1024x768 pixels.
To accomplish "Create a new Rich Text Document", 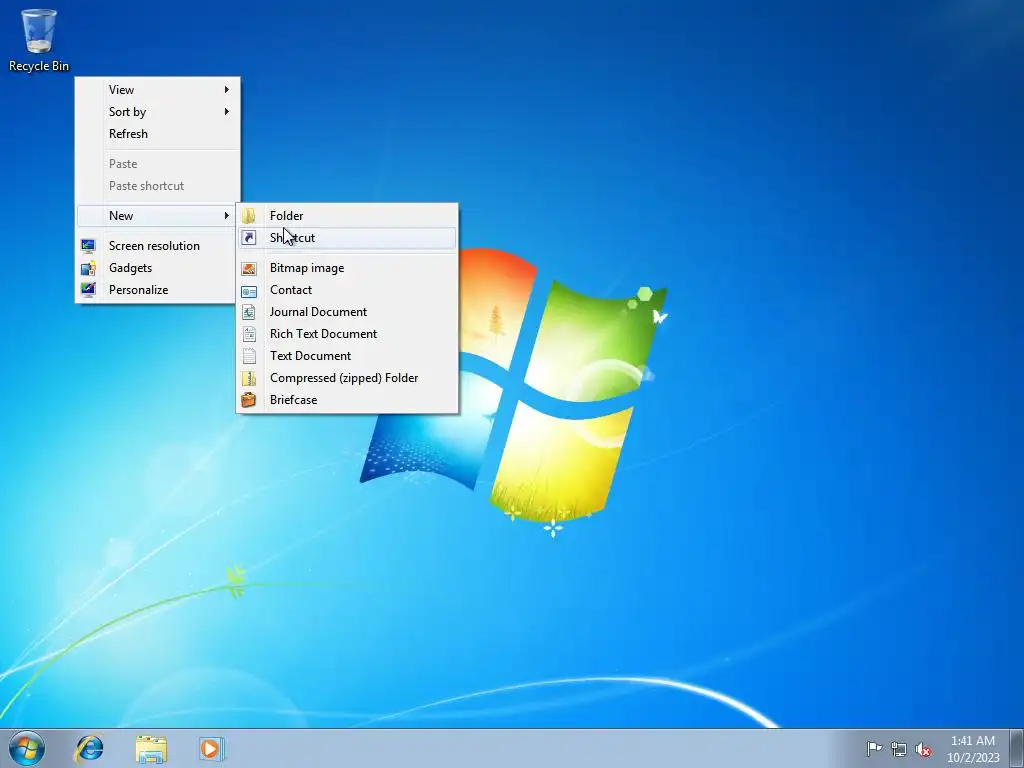I will point(347,334).
